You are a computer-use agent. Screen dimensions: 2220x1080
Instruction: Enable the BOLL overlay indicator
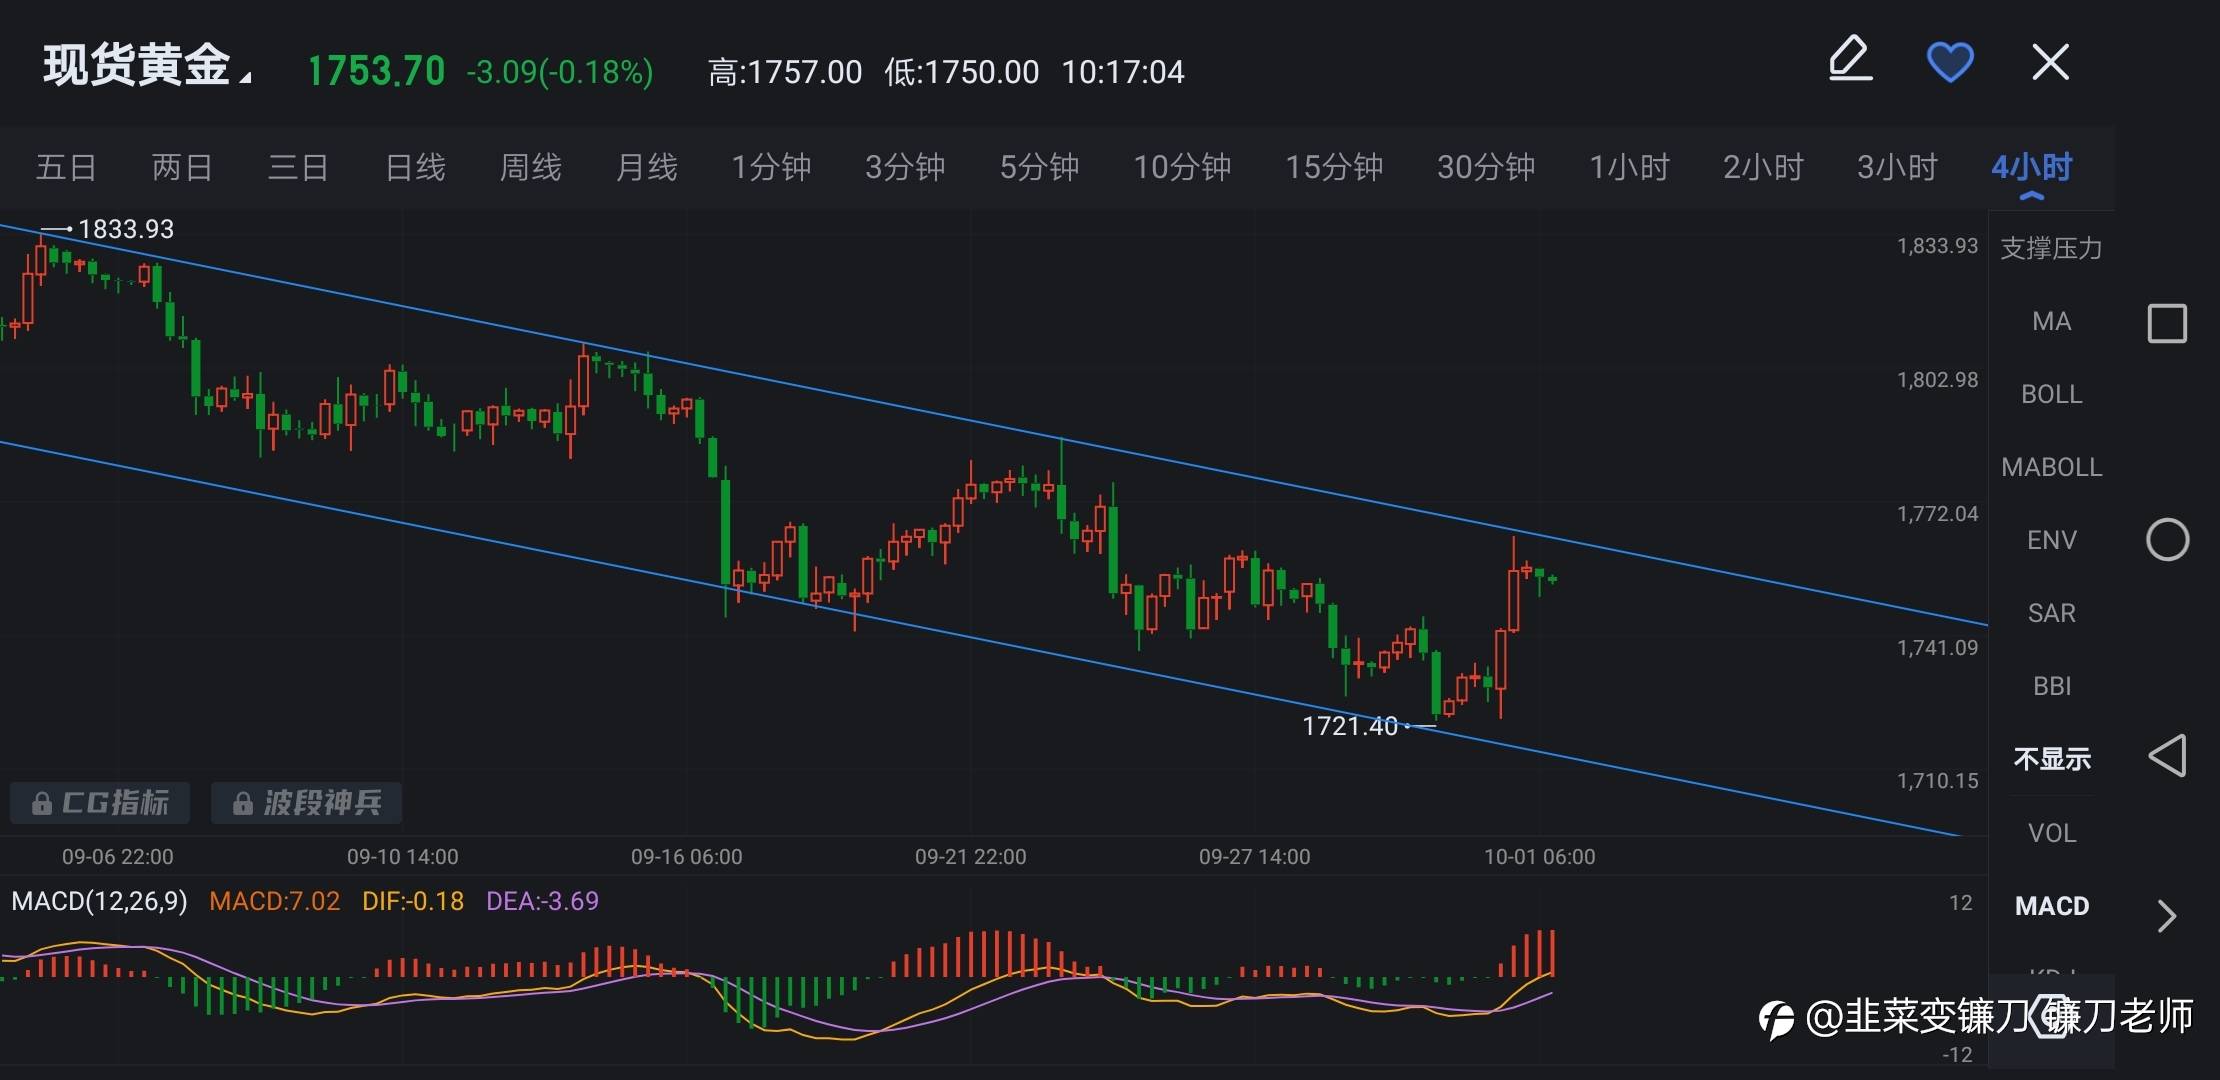pos(2051,394)
